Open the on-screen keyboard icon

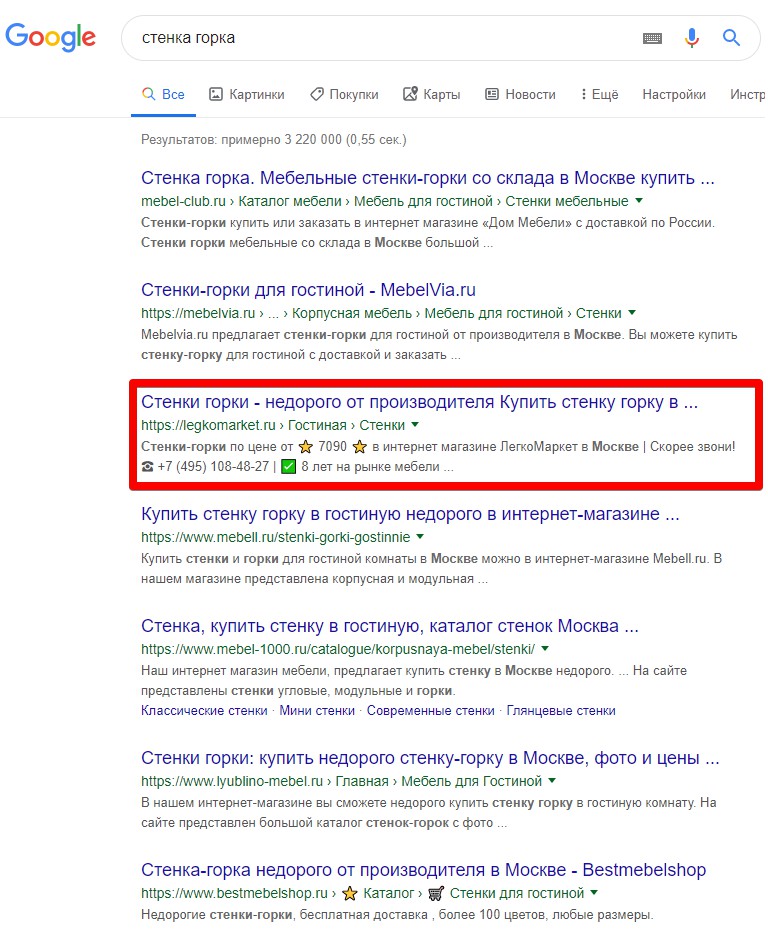point(652,38)
